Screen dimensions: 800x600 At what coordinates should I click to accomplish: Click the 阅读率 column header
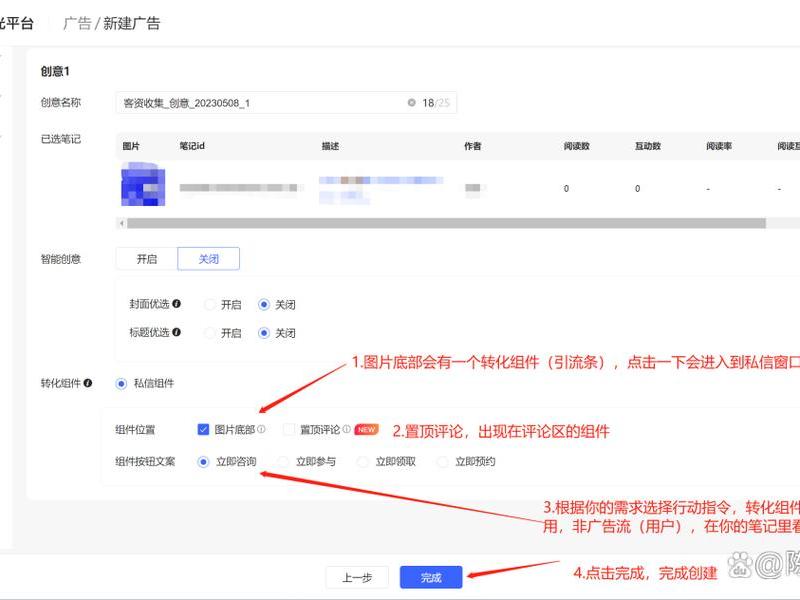point(719,146)
